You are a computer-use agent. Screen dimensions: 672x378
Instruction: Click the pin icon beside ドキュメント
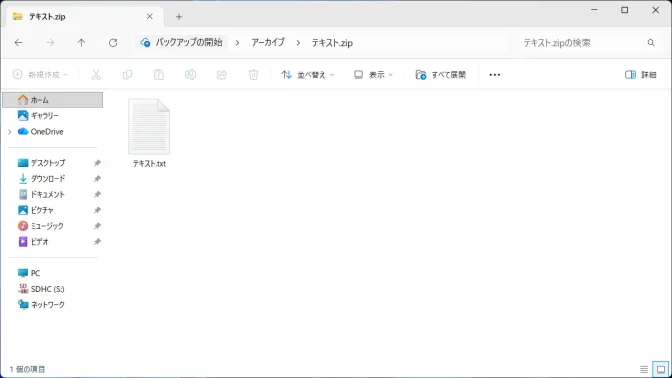click(97, 195)
